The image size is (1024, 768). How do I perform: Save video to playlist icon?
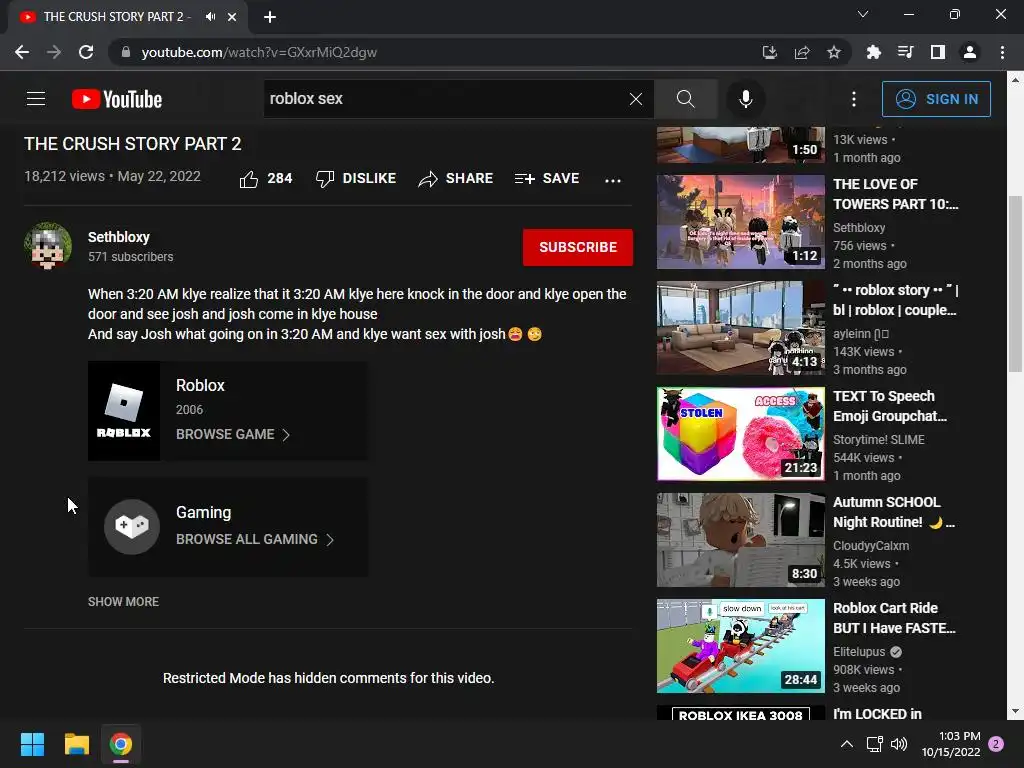(524, 179)
